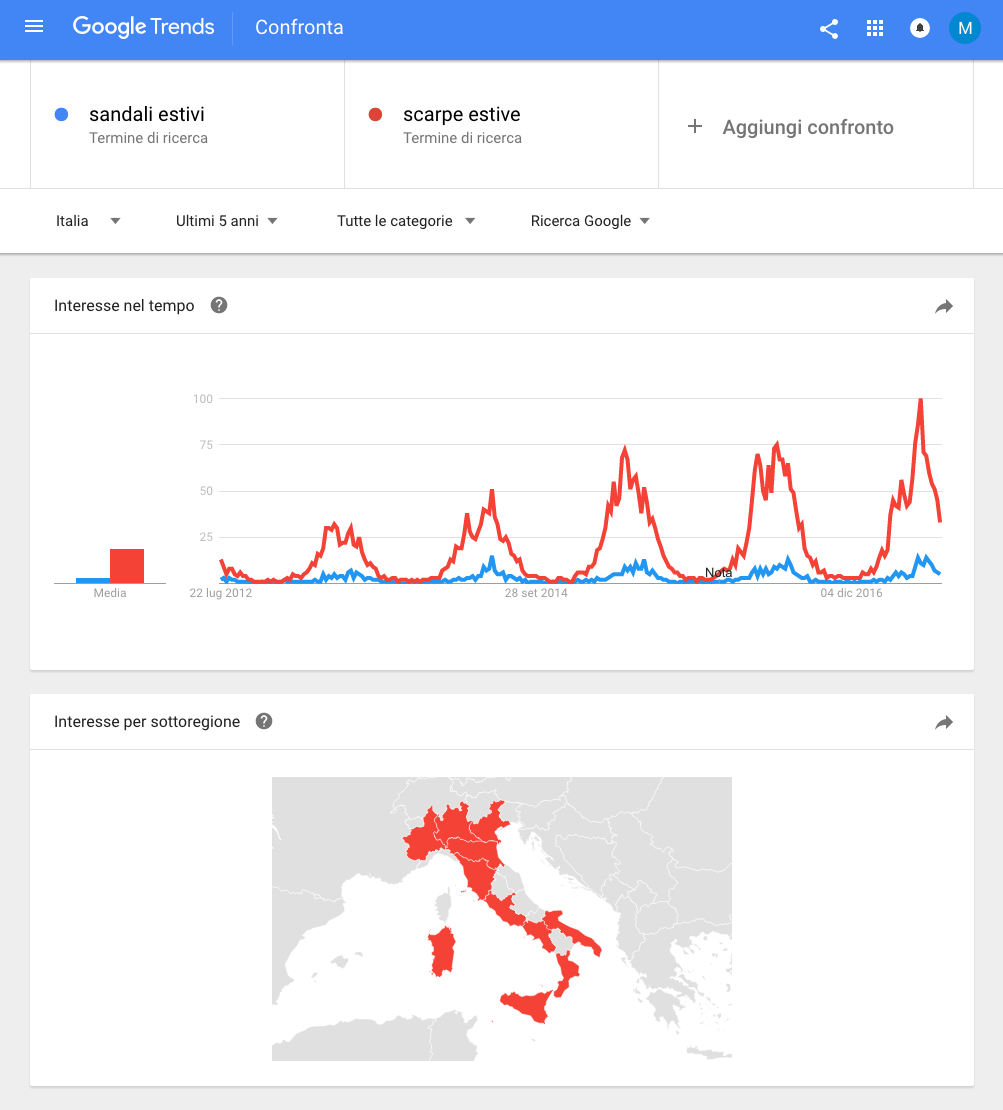Click help icon beside Interesse nel tempo

tap(219, 305)
